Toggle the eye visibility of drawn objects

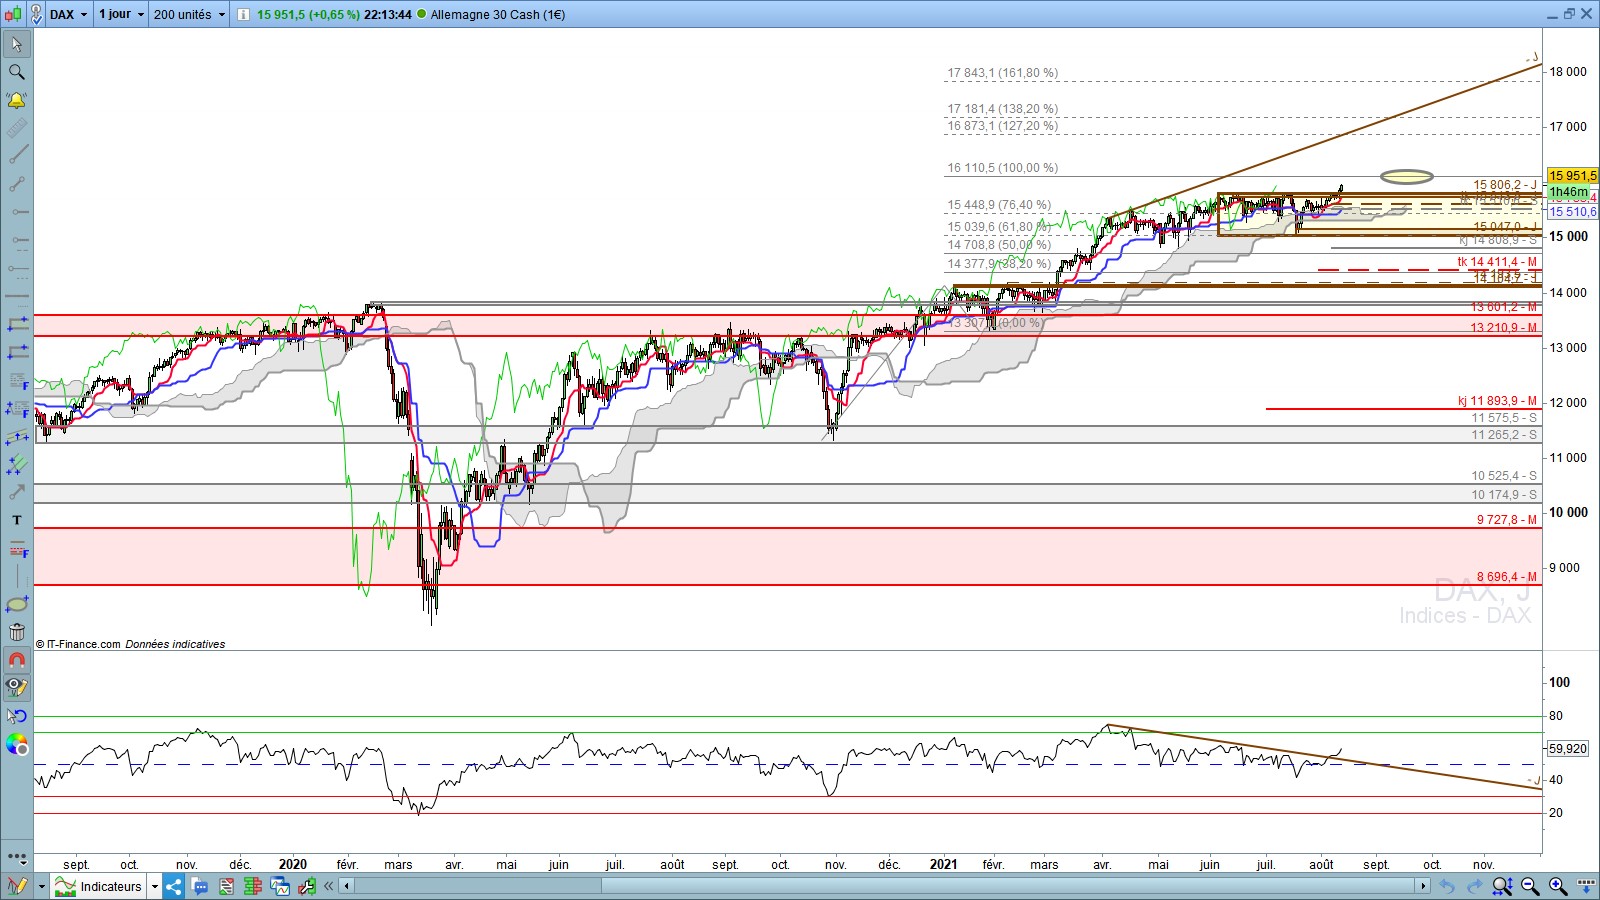point(17,688)
